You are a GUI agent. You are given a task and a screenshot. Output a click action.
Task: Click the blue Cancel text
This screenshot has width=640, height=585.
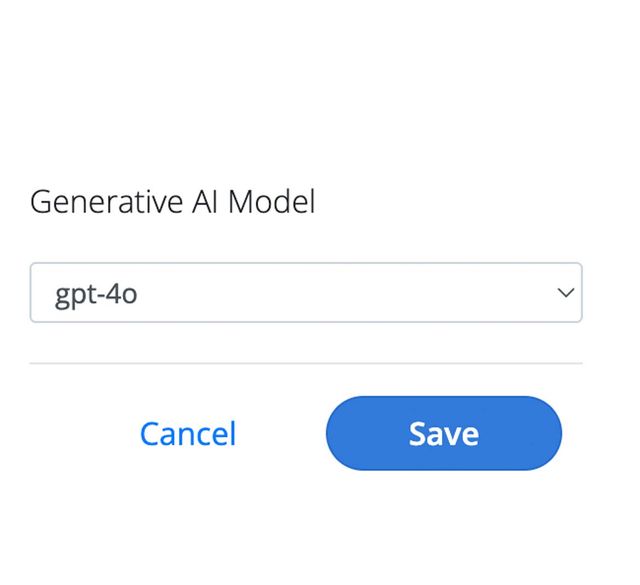(x=188, y=434)
